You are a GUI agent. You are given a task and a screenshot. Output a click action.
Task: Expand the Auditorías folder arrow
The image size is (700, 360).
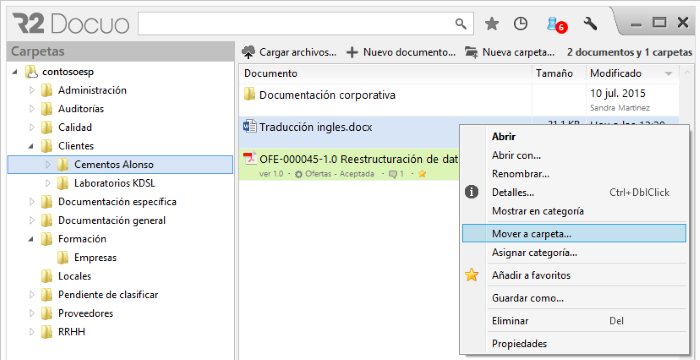click(x=31, y=109)
